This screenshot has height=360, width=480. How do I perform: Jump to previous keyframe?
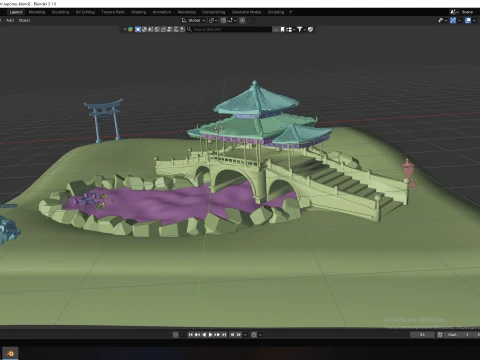(x=197, y=334)
